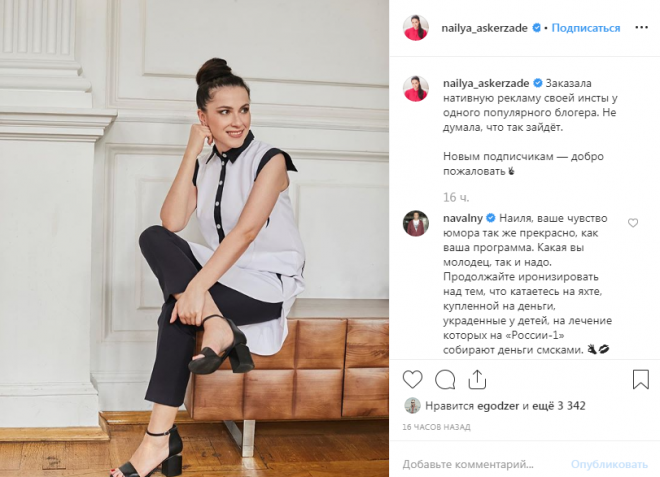Image resolution: width=660 pixels, height=477 pixels.
Task: Like navalny's comment with the small heart
Action: [x=633, y=223]
